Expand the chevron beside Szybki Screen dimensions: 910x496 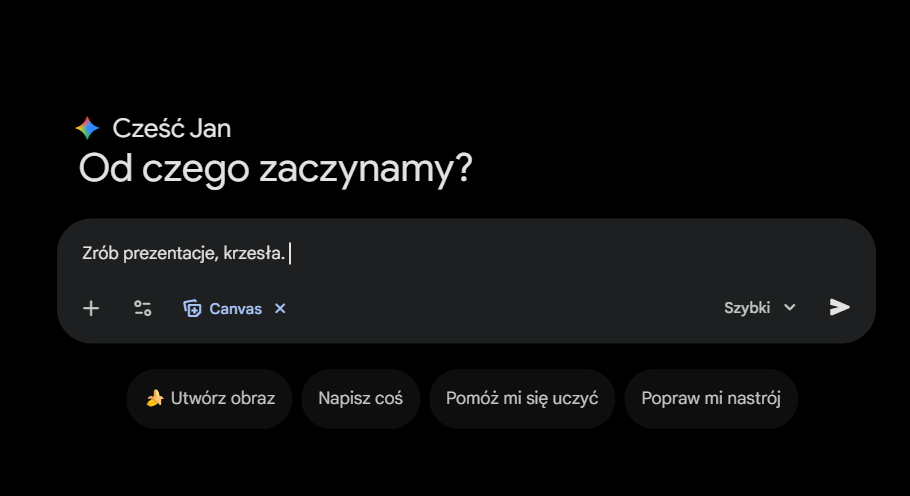click(790, 307)
